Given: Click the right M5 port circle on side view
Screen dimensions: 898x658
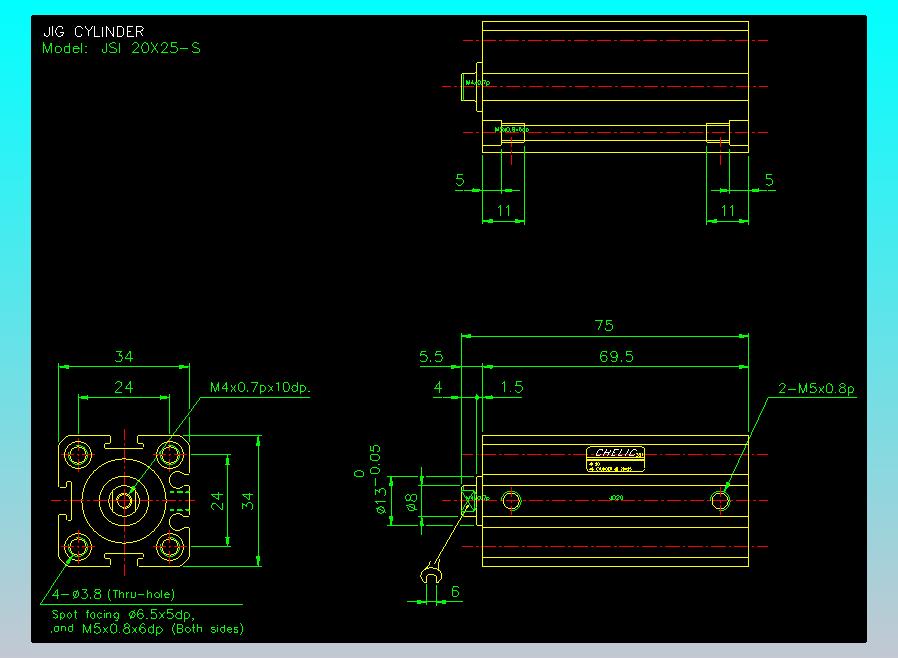Looking at the screenshot, I should click(720, 500).
